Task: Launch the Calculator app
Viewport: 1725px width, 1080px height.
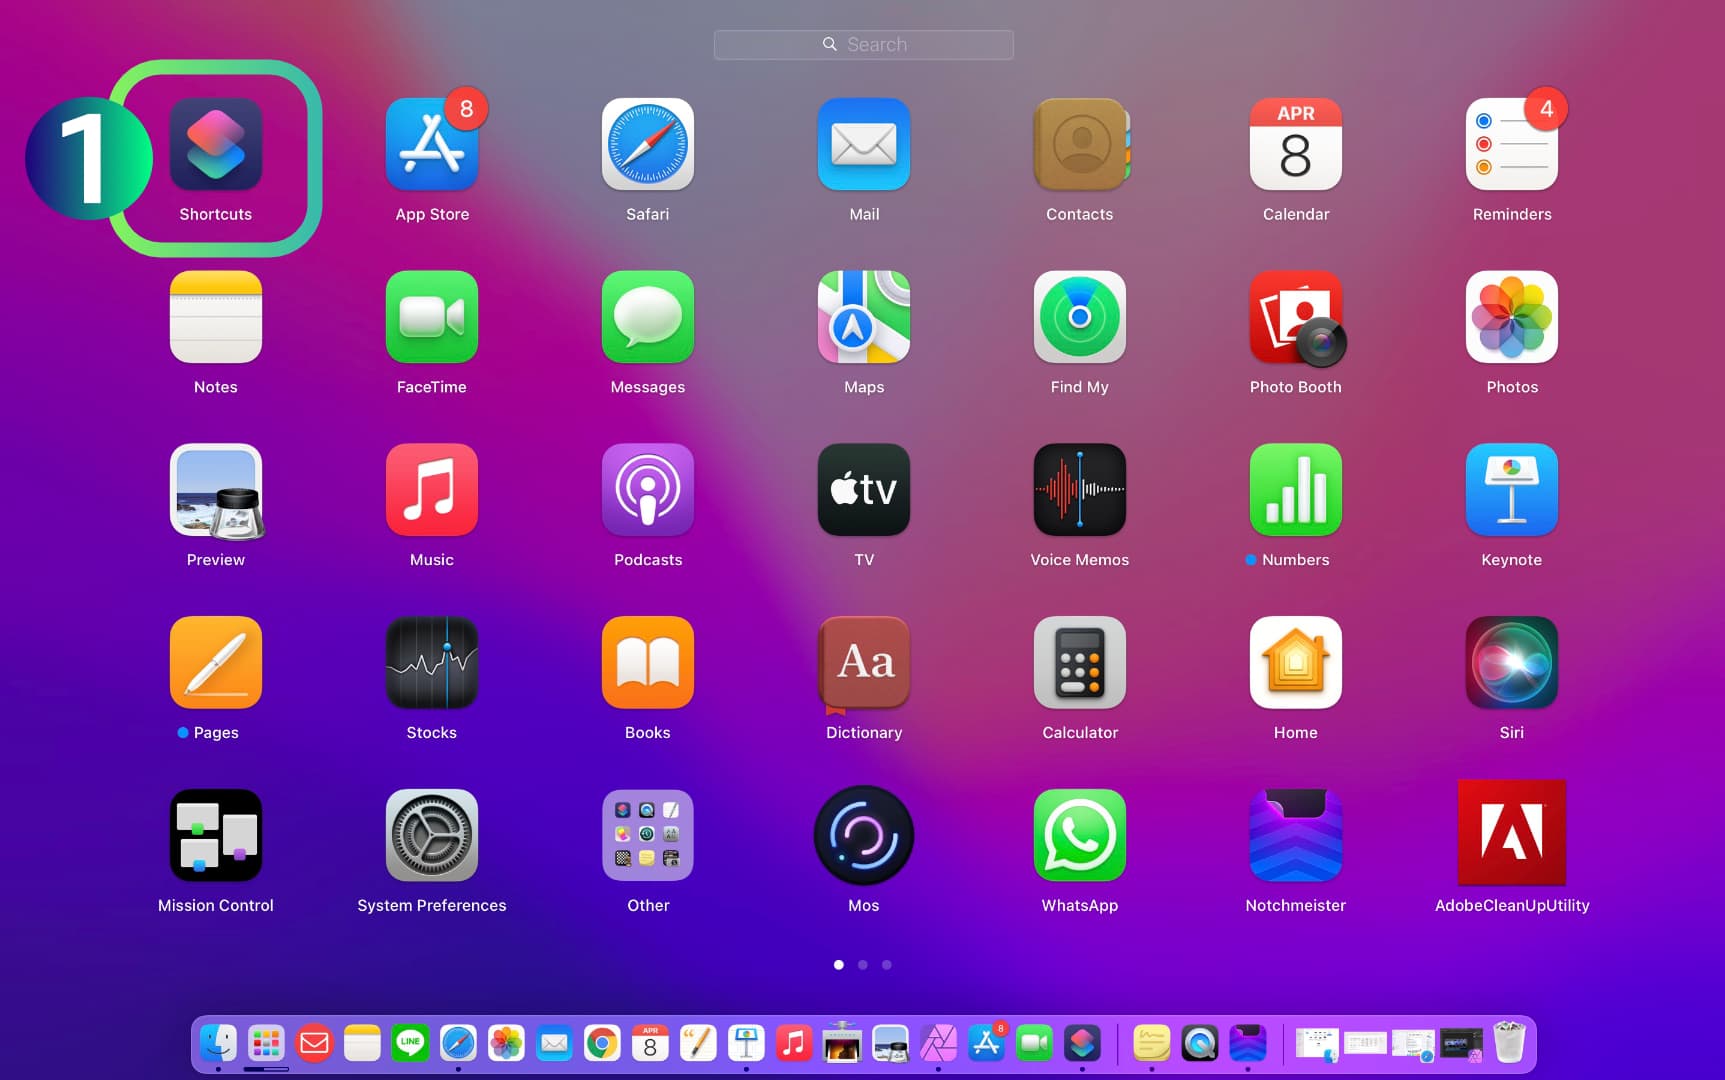Action: click(1079, 663)
